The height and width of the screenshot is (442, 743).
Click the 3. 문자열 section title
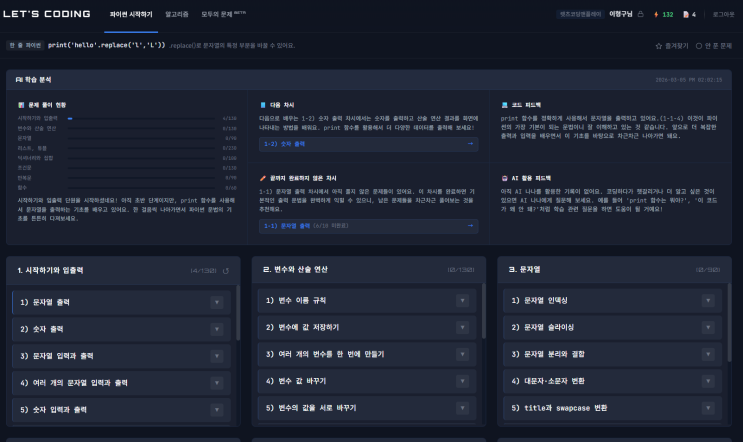pyautogui.click(x=524, y=270)
